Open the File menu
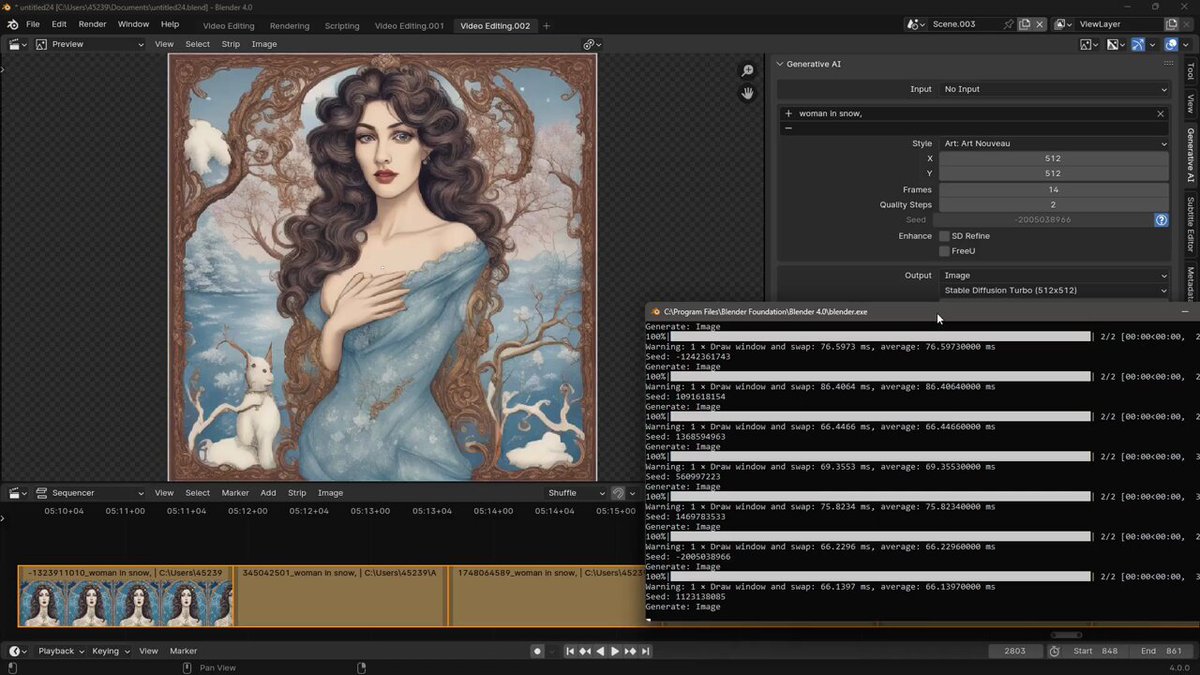 [x=33, y=24]
